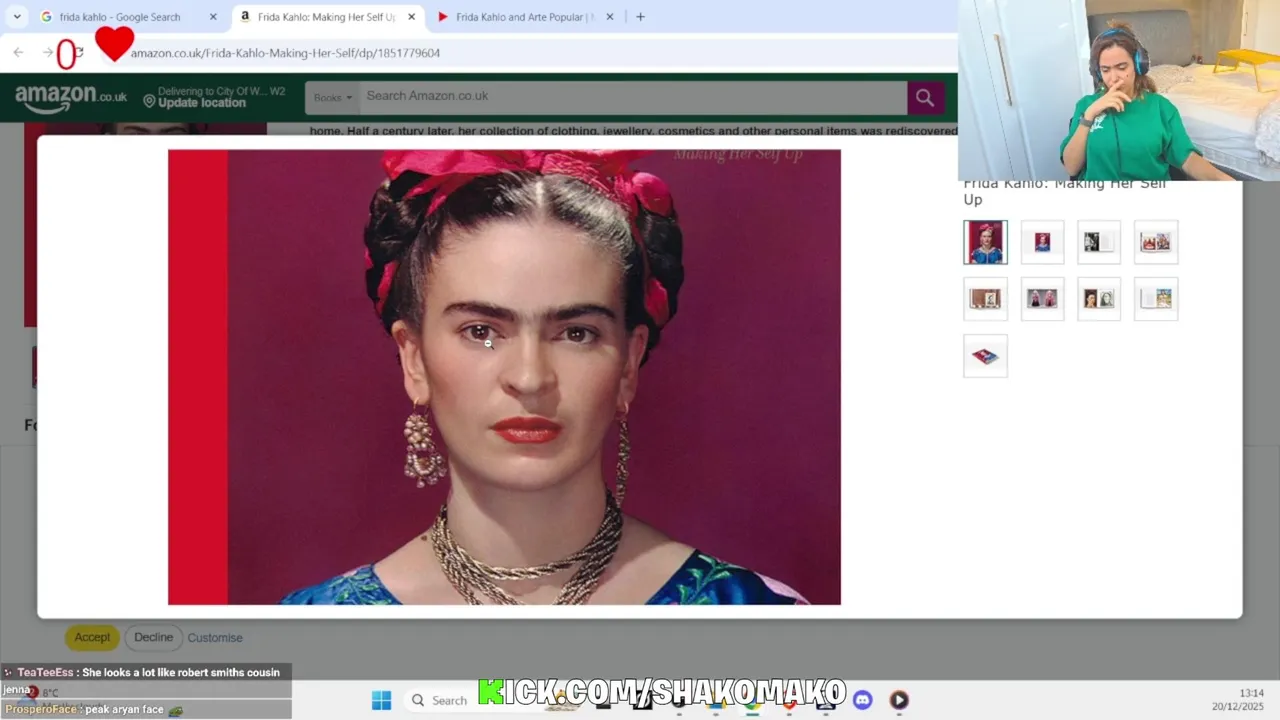Open the Amazon.co.uk home logo
This screenshot has width=1280, height=720.
(x=71, y=97)
